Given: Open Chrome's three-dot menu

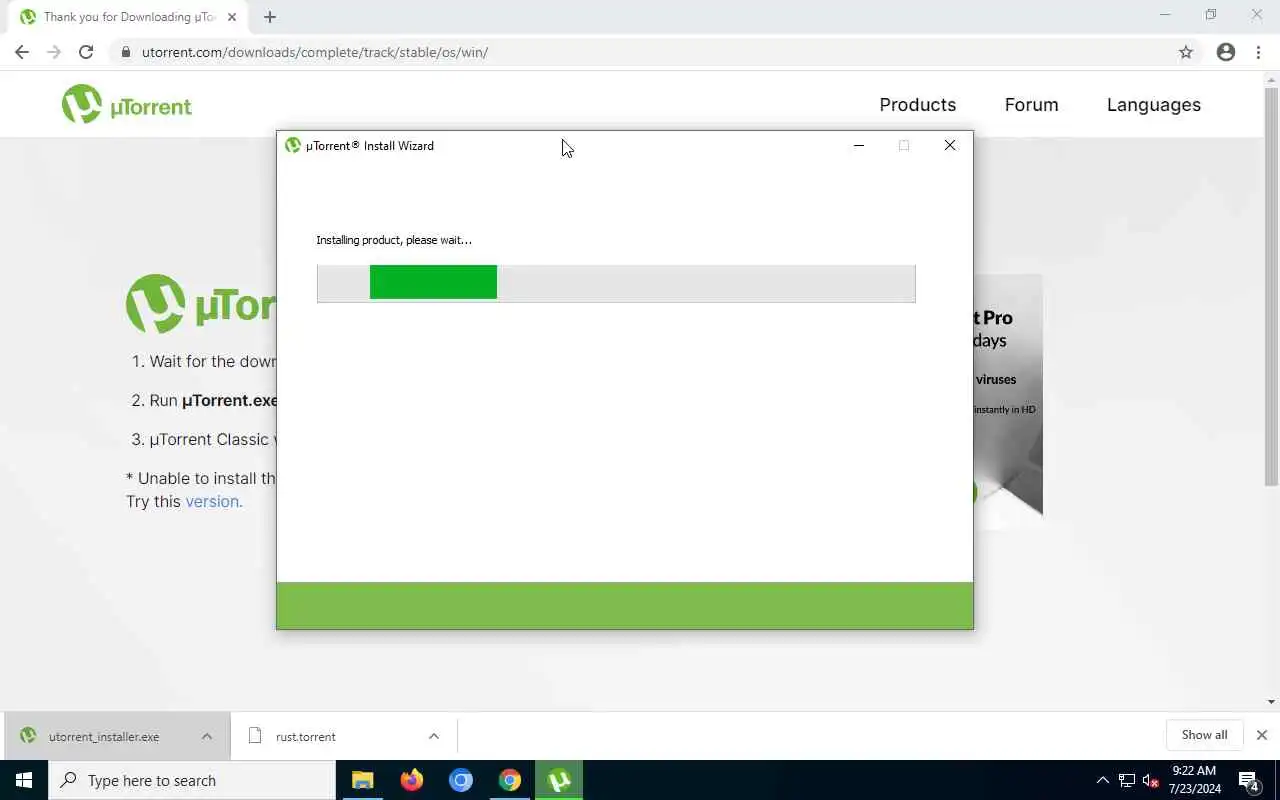Looking at the screenshot, I should 1258,52.
